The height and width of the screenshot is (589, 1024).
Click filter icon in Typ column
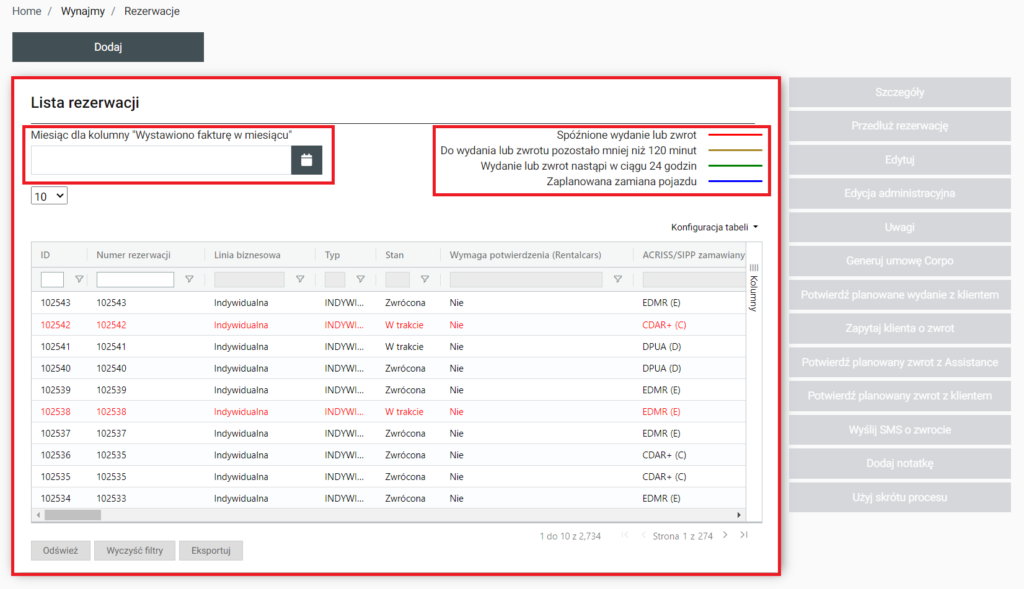coord(360,280)
